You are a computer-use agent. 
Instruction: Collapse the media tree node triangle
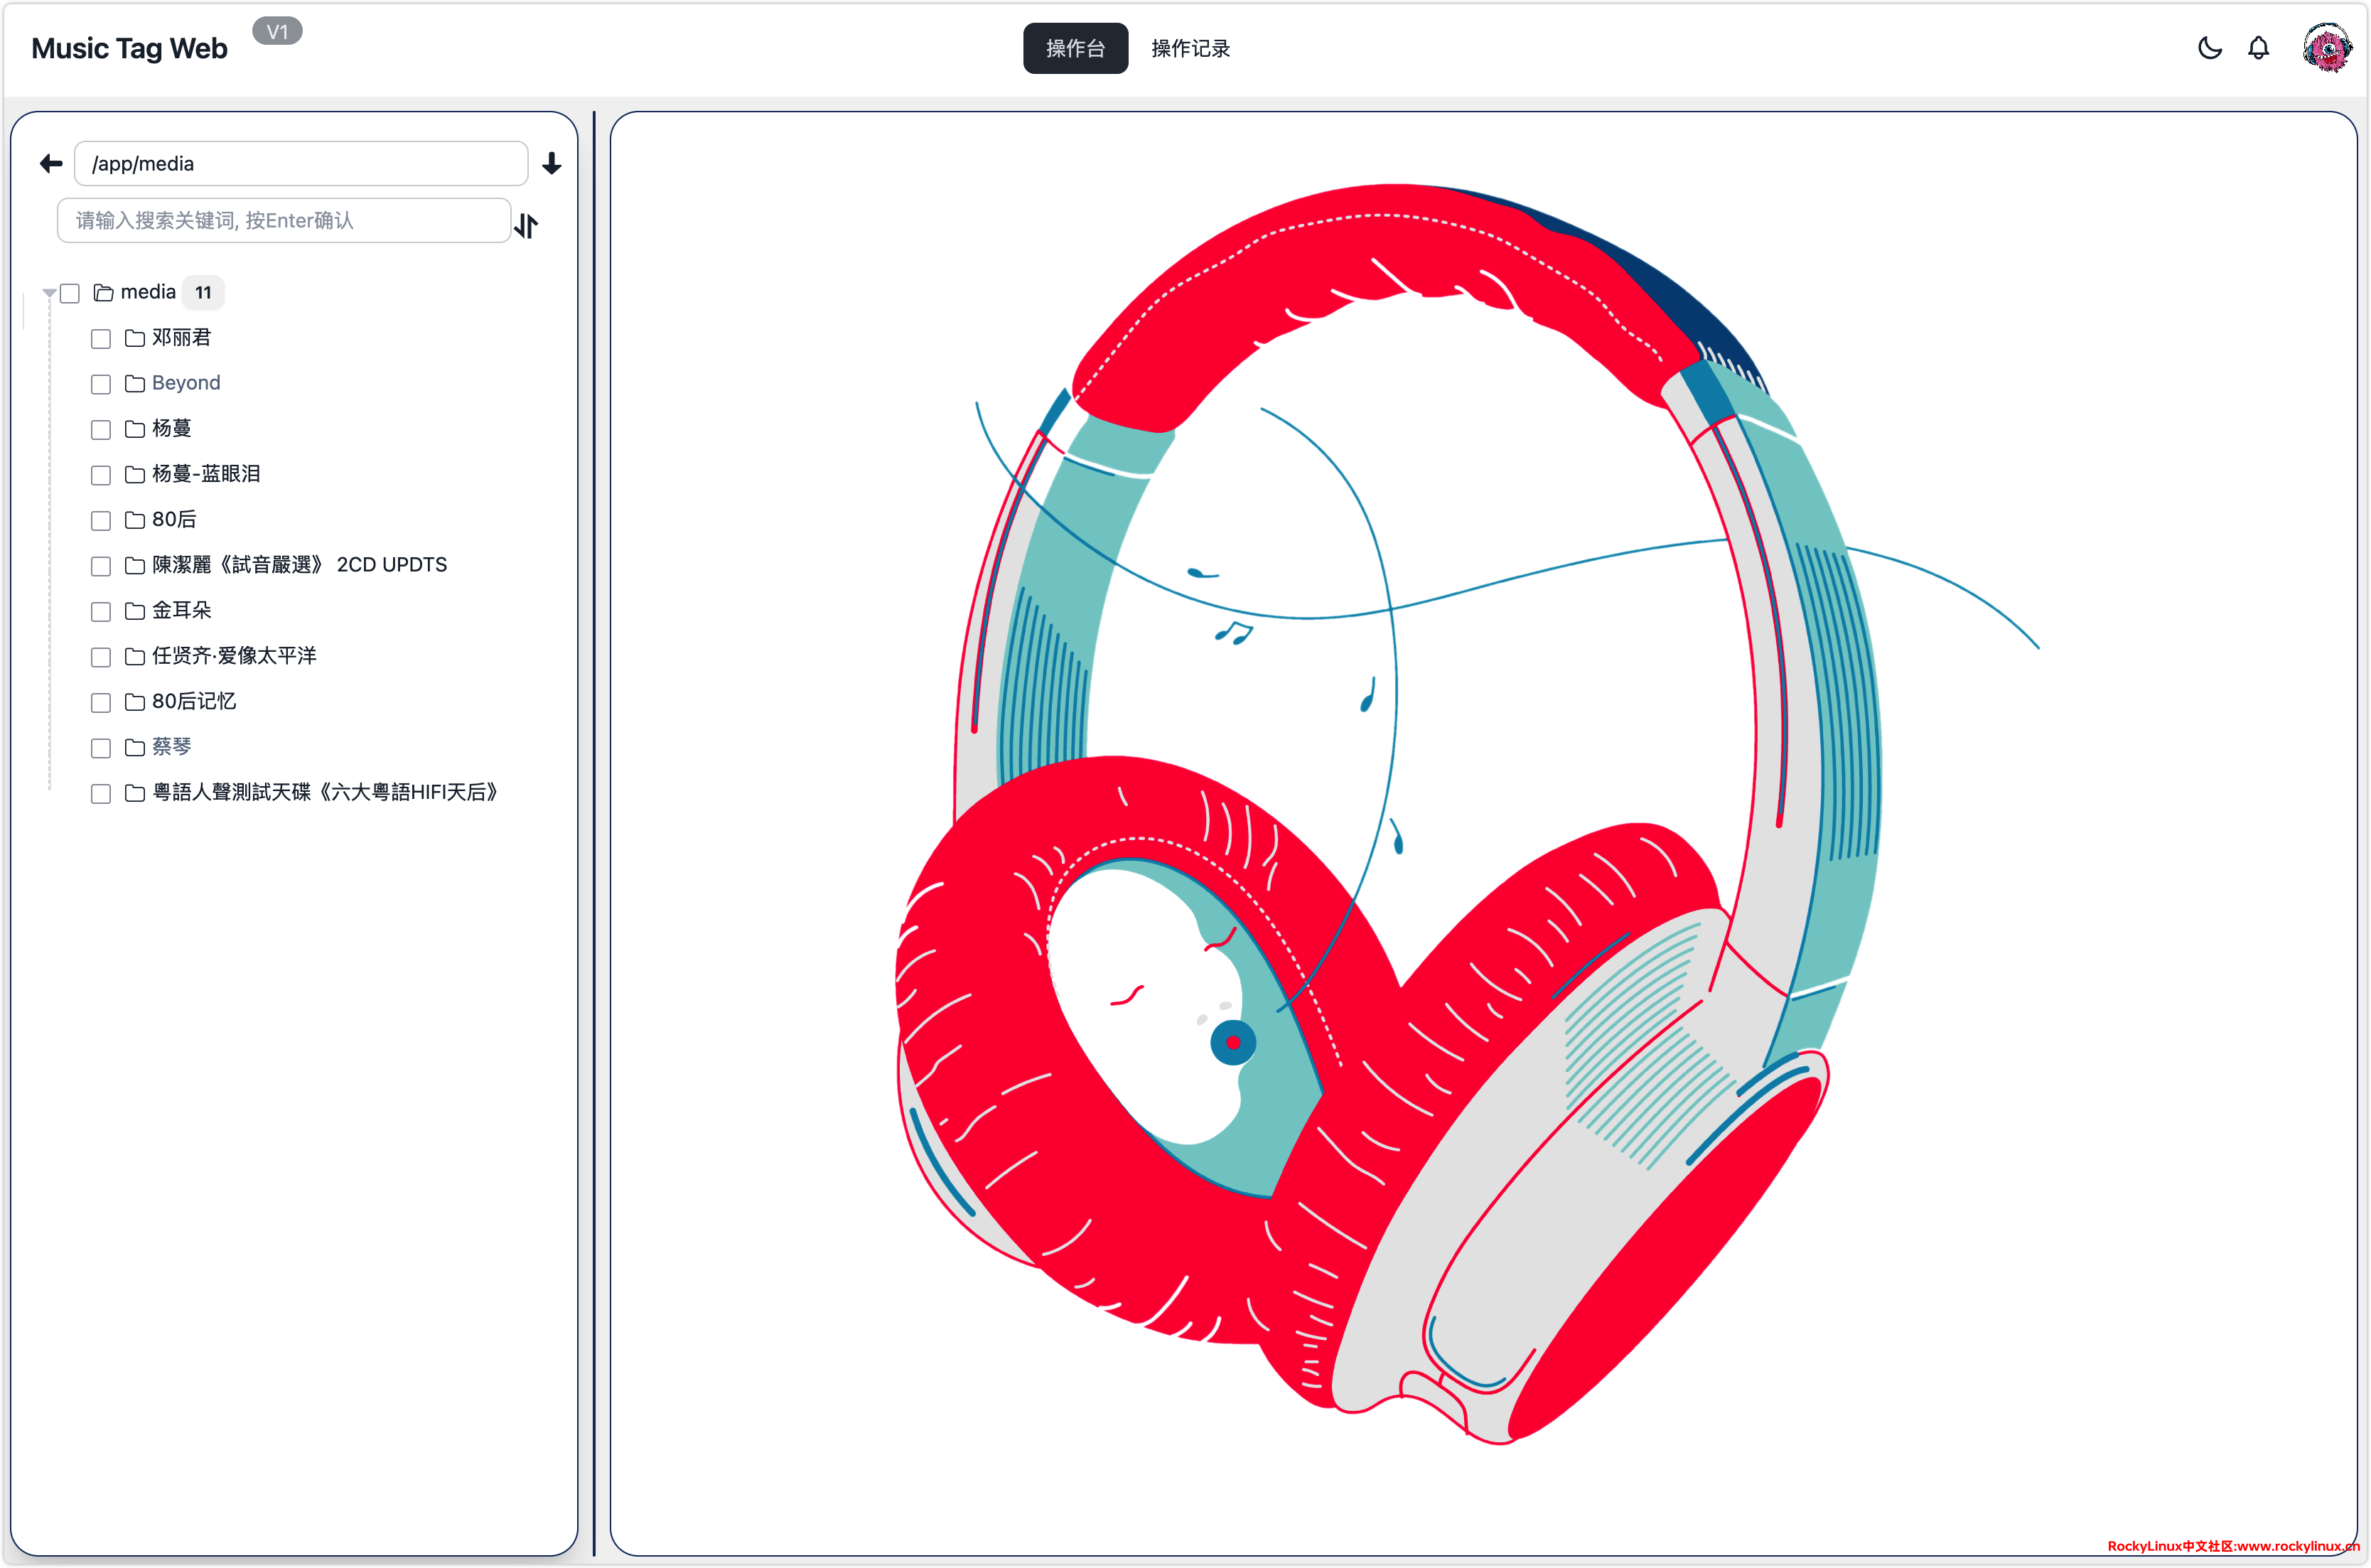pos(48,293)
